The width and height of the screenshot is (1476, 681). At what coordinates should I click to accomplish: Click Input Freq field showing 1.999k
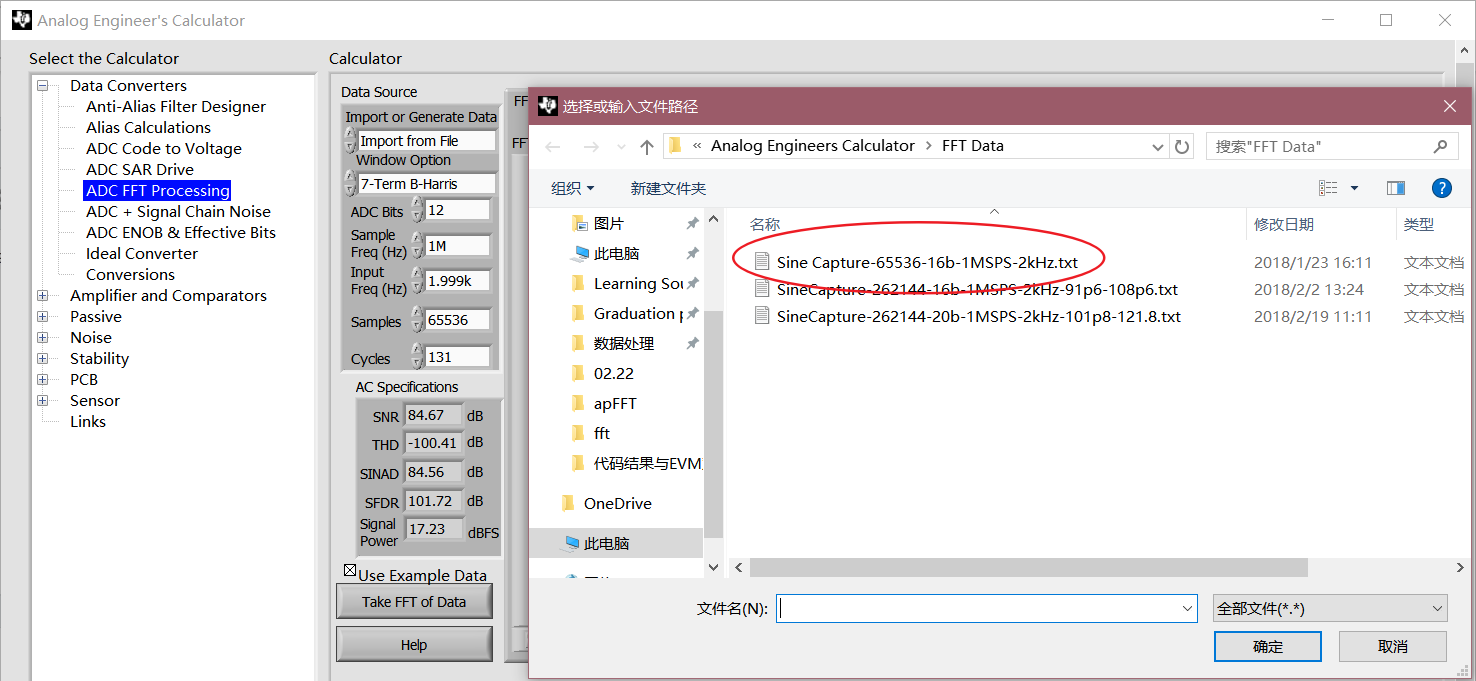(x=457, y=281)
